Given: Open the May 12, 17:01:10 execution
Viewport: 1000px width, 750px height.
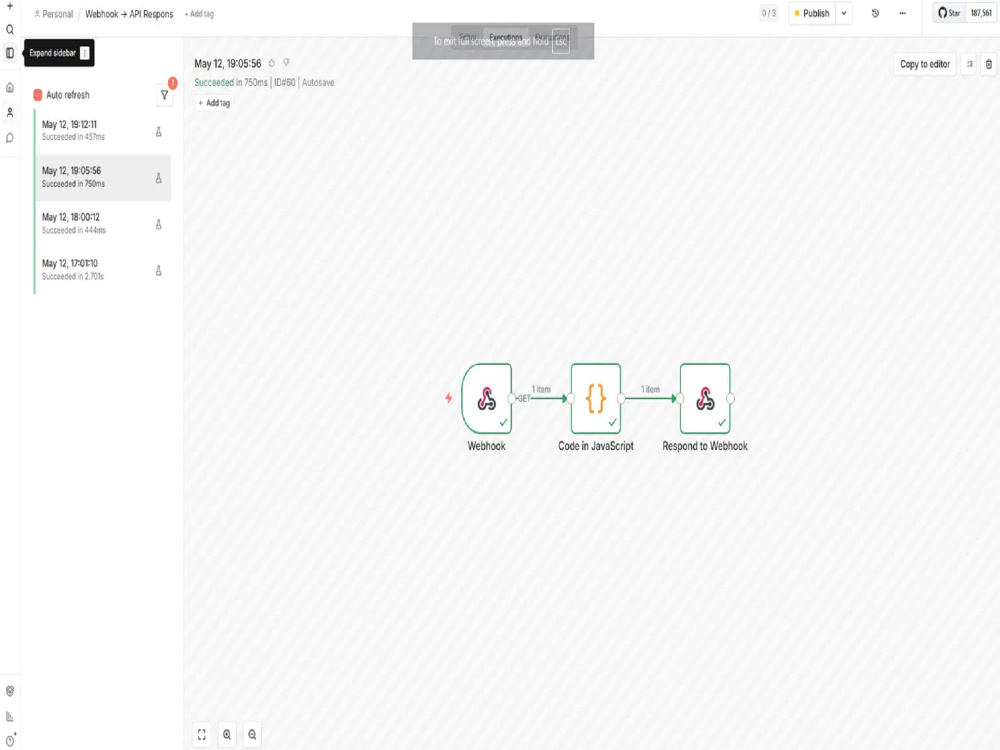Looking at the screenshot, I should tap(103, 270).
